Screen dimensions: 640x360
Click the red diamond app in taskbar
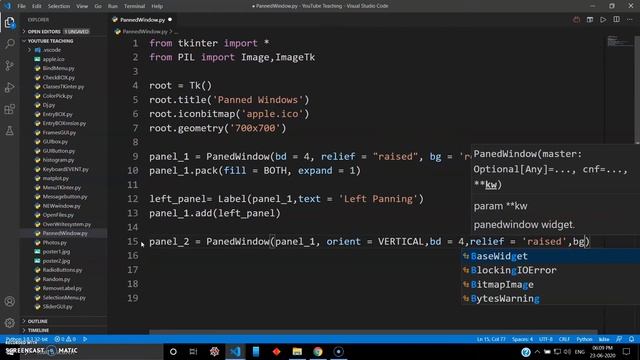tap(276, 351)
